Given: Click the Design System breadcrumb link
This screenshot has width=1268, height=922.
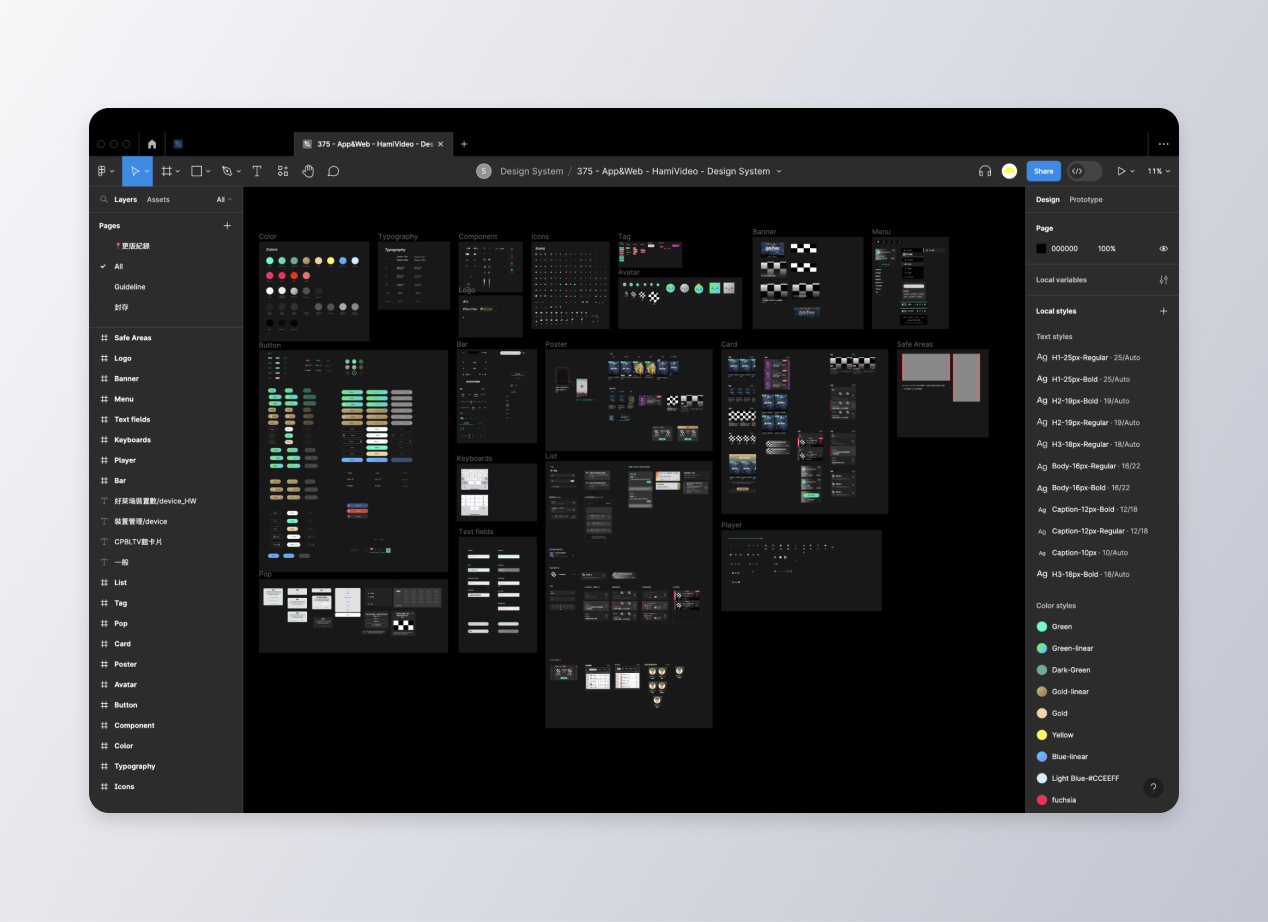Looking at the screenshot, I should click(x=530, y=171).
